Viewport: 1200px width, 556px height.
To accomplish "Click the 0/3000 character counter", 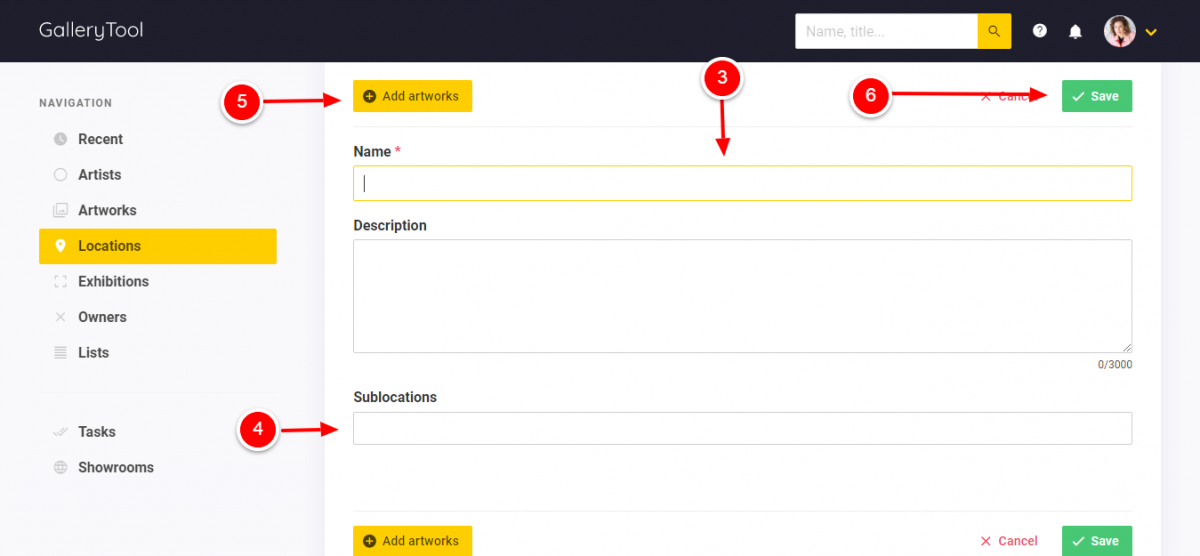I will pyautogui.click(x=1115, y=365).
